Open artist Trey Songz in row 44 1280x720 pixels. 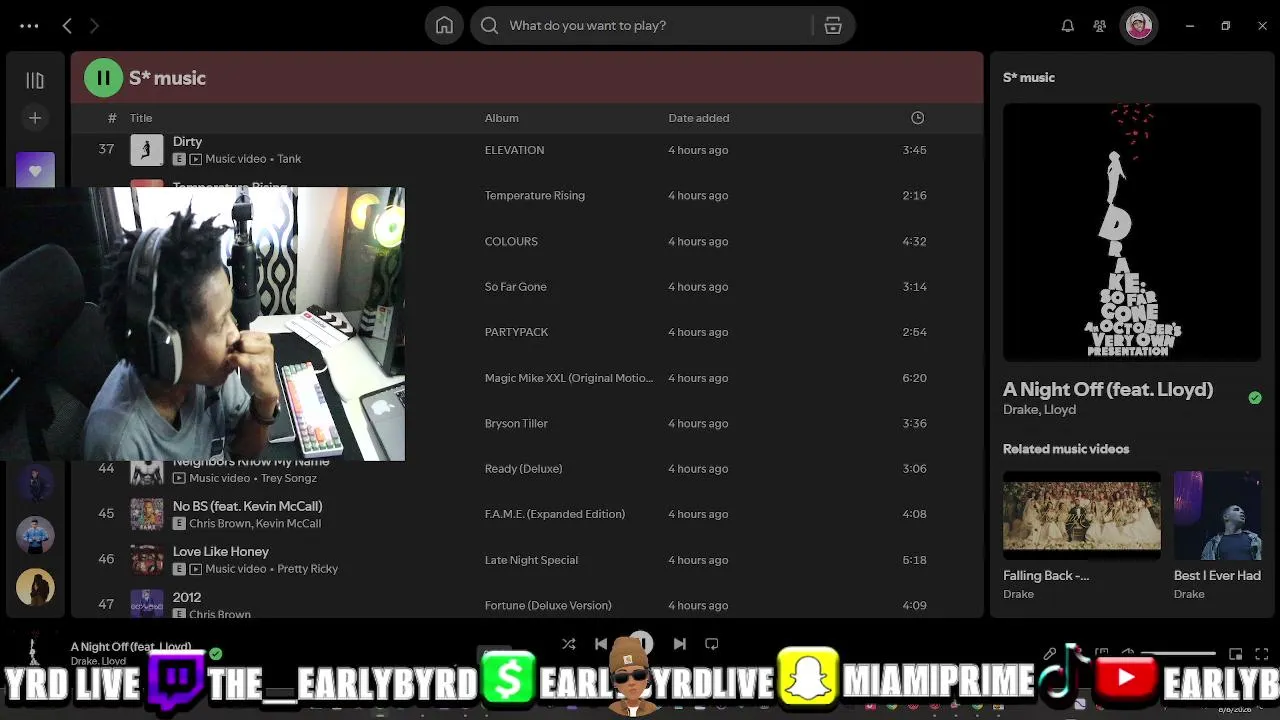point(289,478)
